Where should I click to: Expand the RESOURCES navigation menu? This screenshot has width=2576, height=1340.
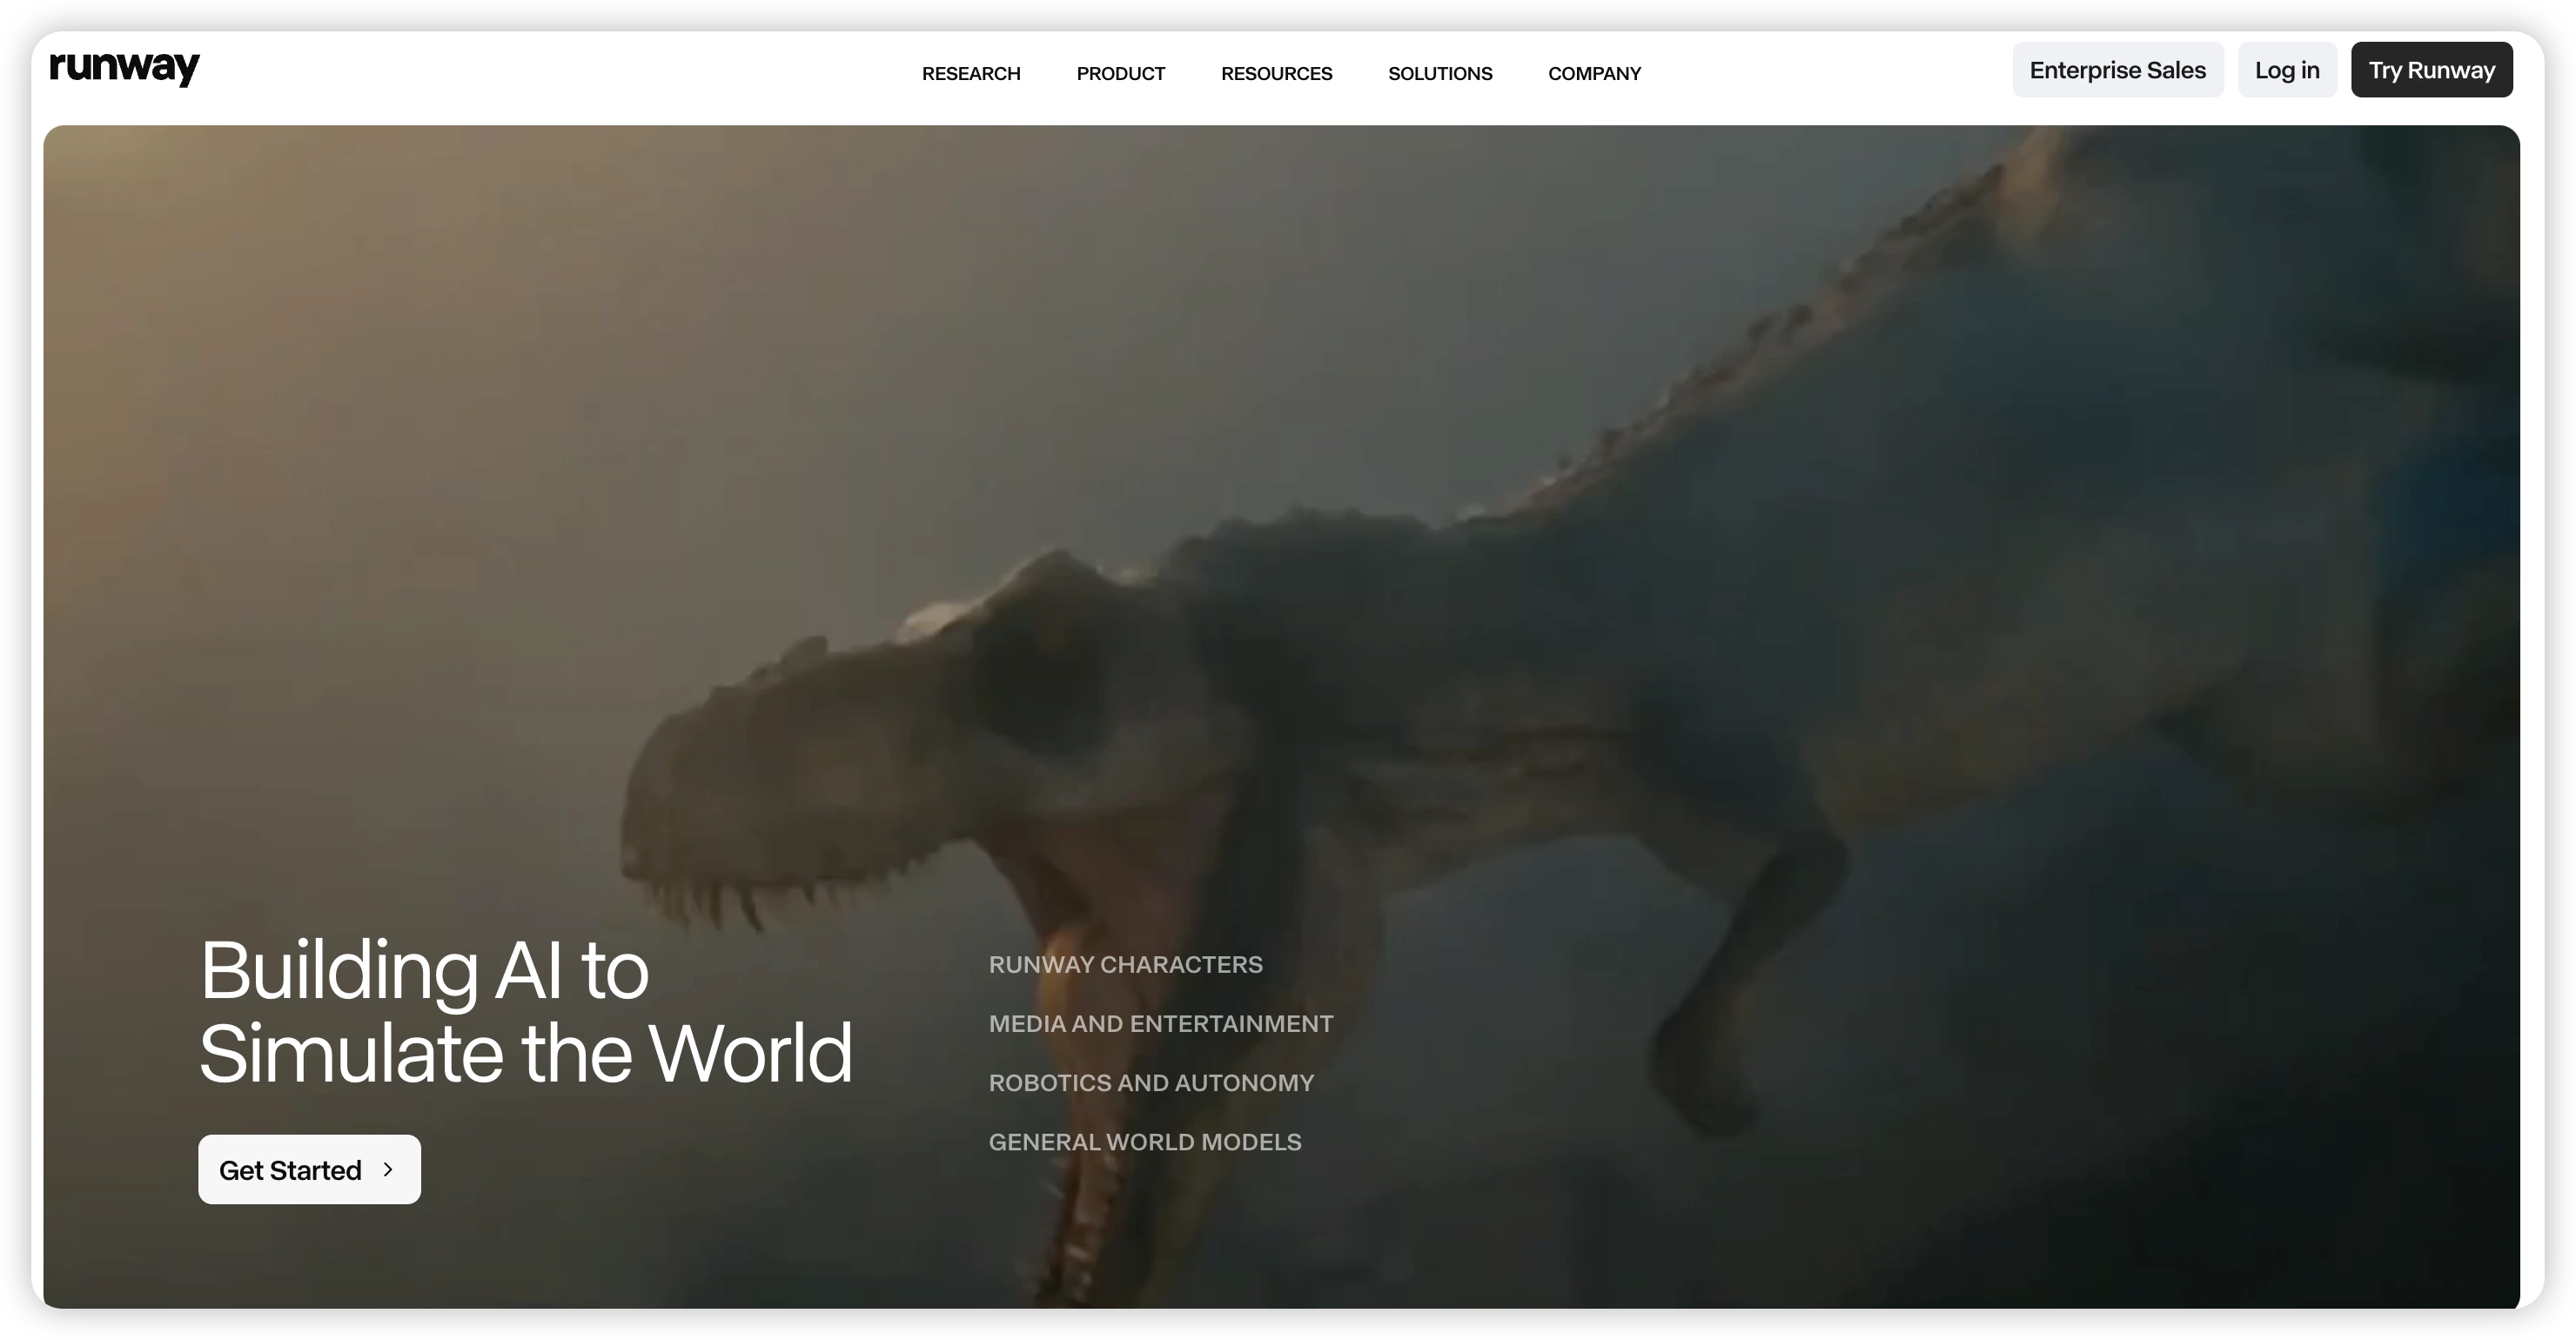pos(1276,73)
